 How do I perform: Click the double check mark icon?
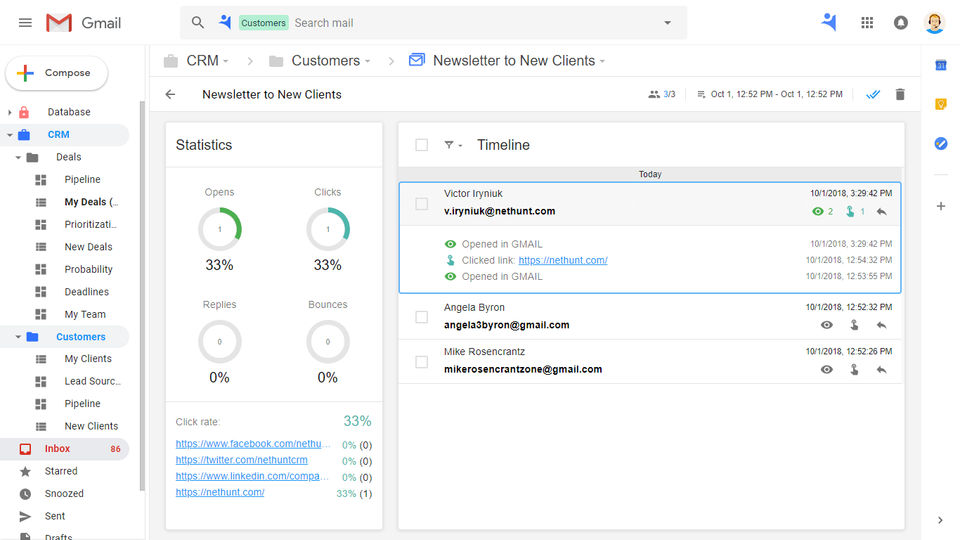point(873,94)
